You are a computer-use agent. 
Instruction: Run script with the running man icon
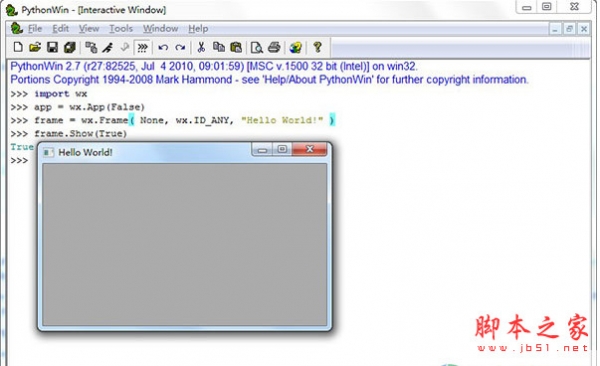108,47
